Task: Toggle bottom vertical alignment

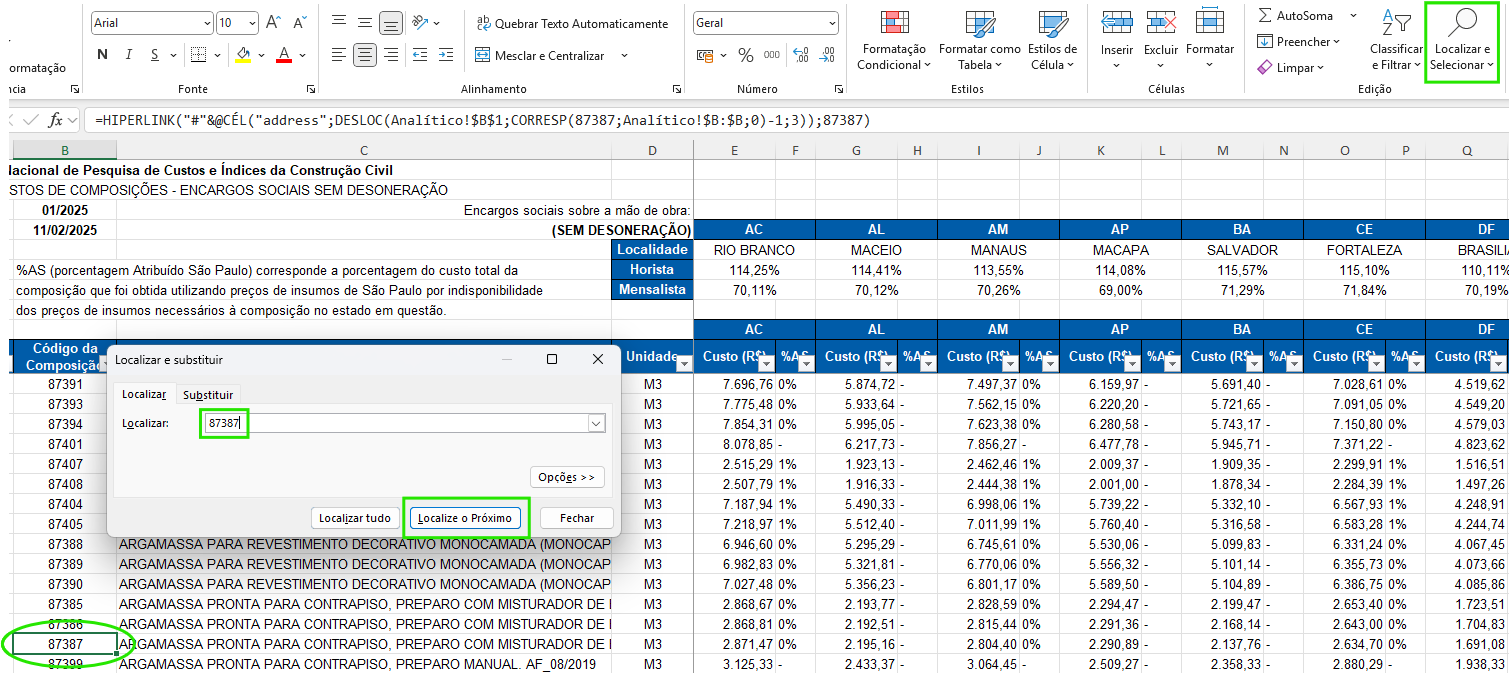Action: pyautogui.click(x=391, y=22)
